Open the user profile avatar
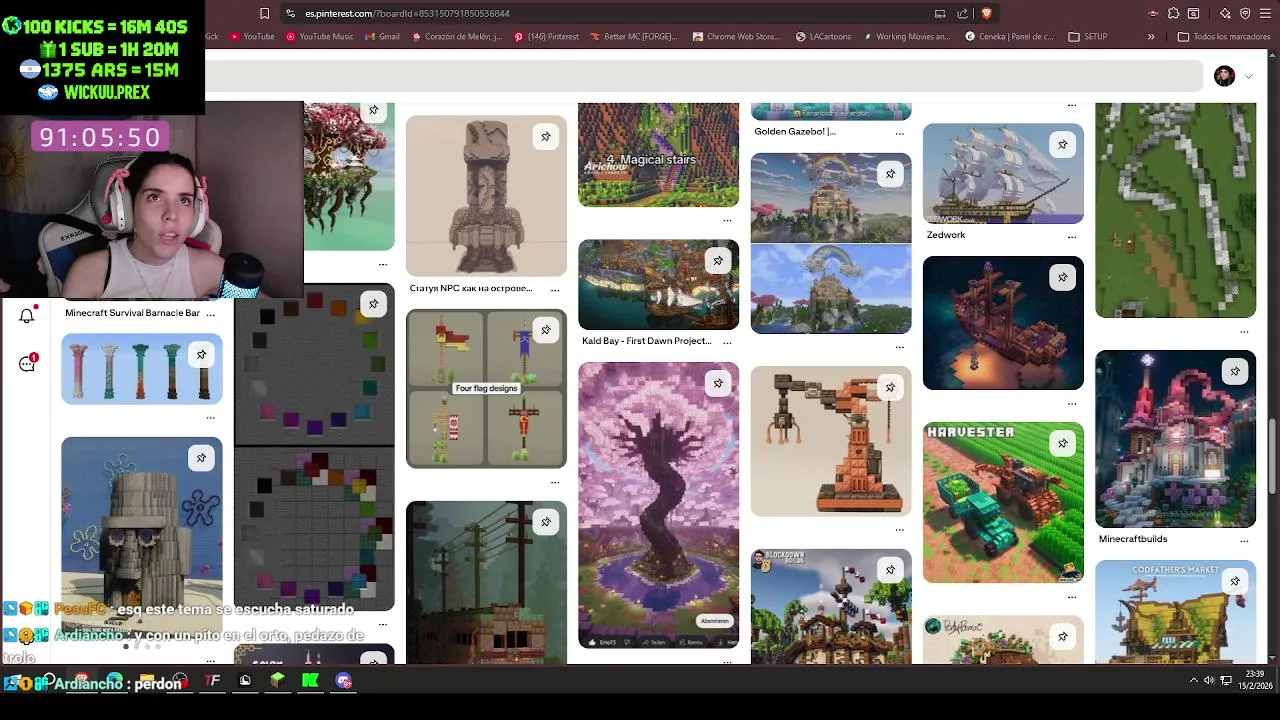This screenshot has width=1280, height=720. click(1224, 77)
